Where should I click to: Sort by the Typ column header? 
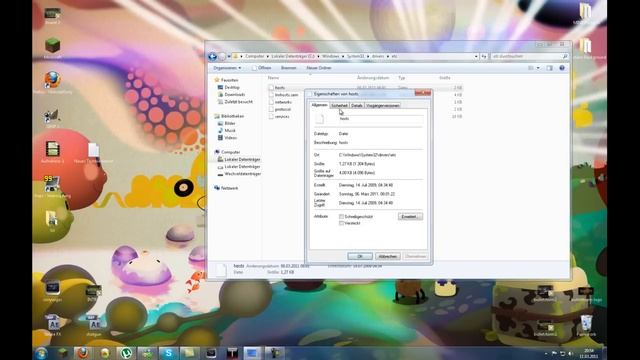pos(402,78)
